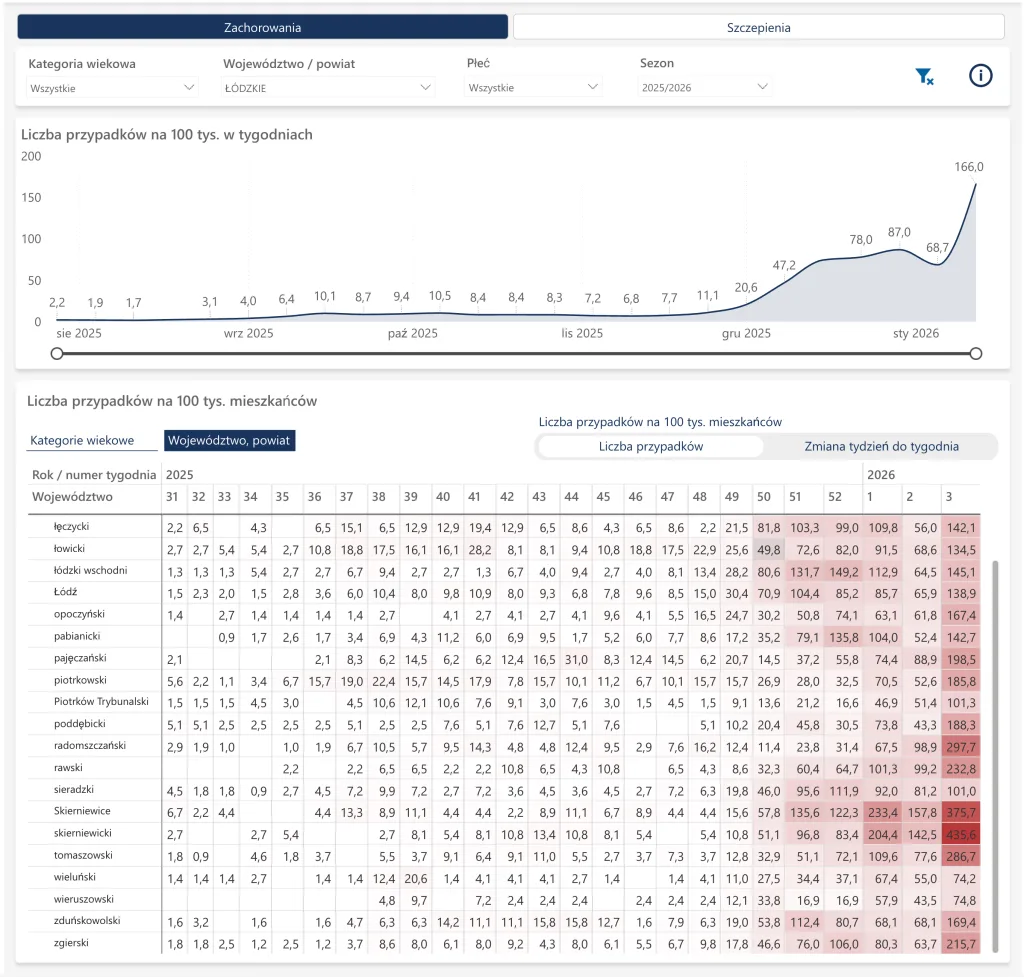Switch to the Szczepienia tab

click(x=758, y=27)
